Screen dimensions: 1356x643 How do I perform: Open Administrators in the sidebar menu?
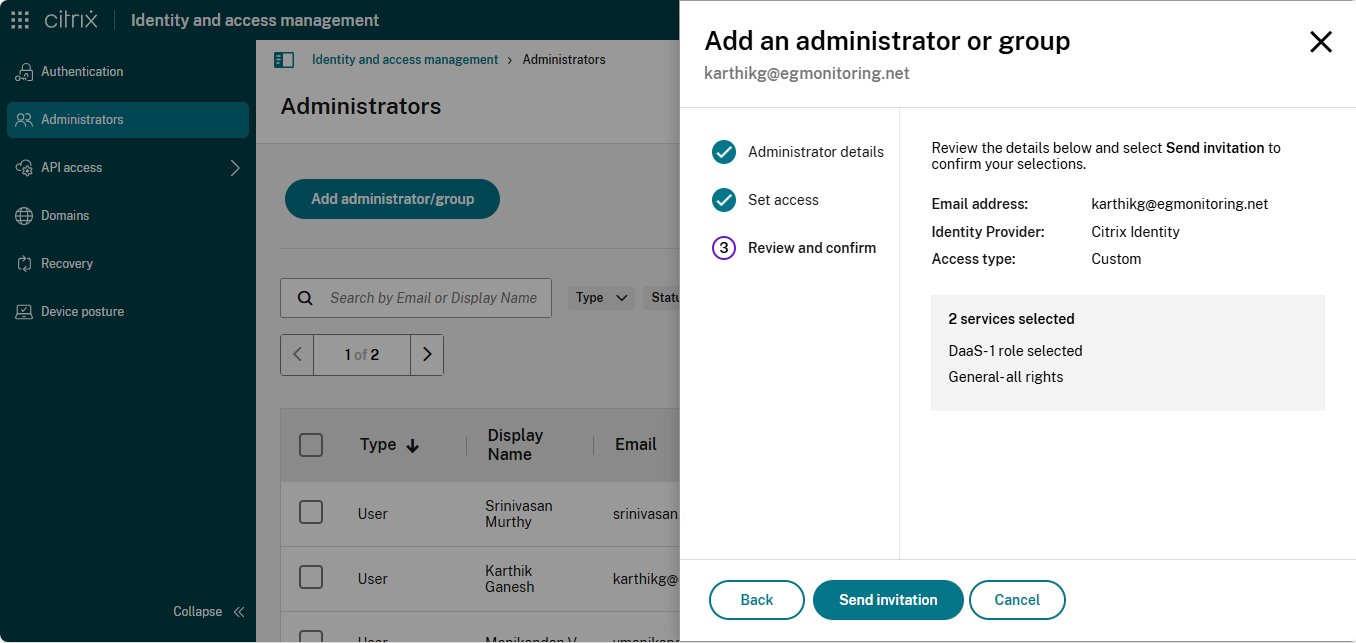[x=82, y=120]
